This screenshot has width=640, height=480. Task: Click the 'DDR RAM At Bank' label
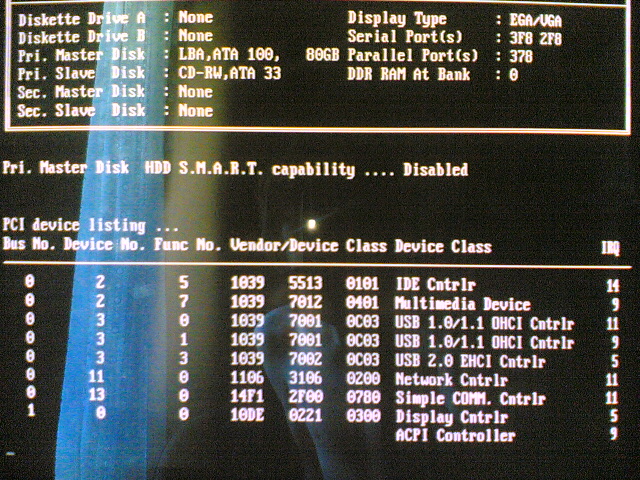pos(409,74)
